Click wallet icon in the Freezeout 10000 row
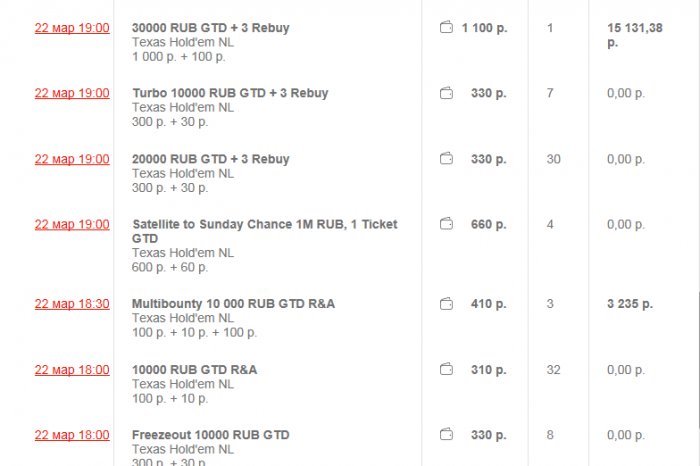 (447, 435)
